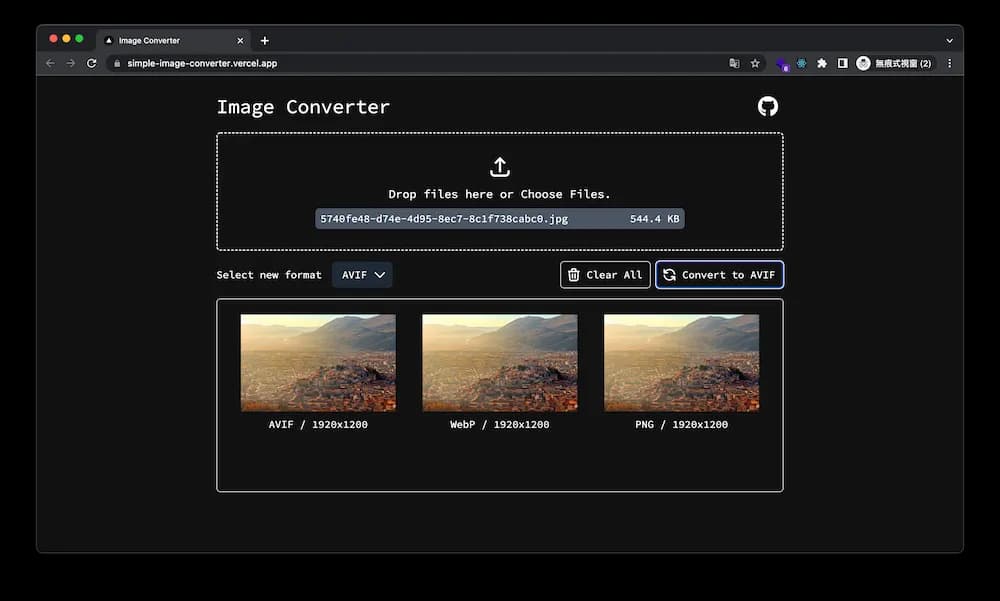This screenshot has width=1000, height=601.
Task: Bookmark the page with the star icon
Action: 755,62
